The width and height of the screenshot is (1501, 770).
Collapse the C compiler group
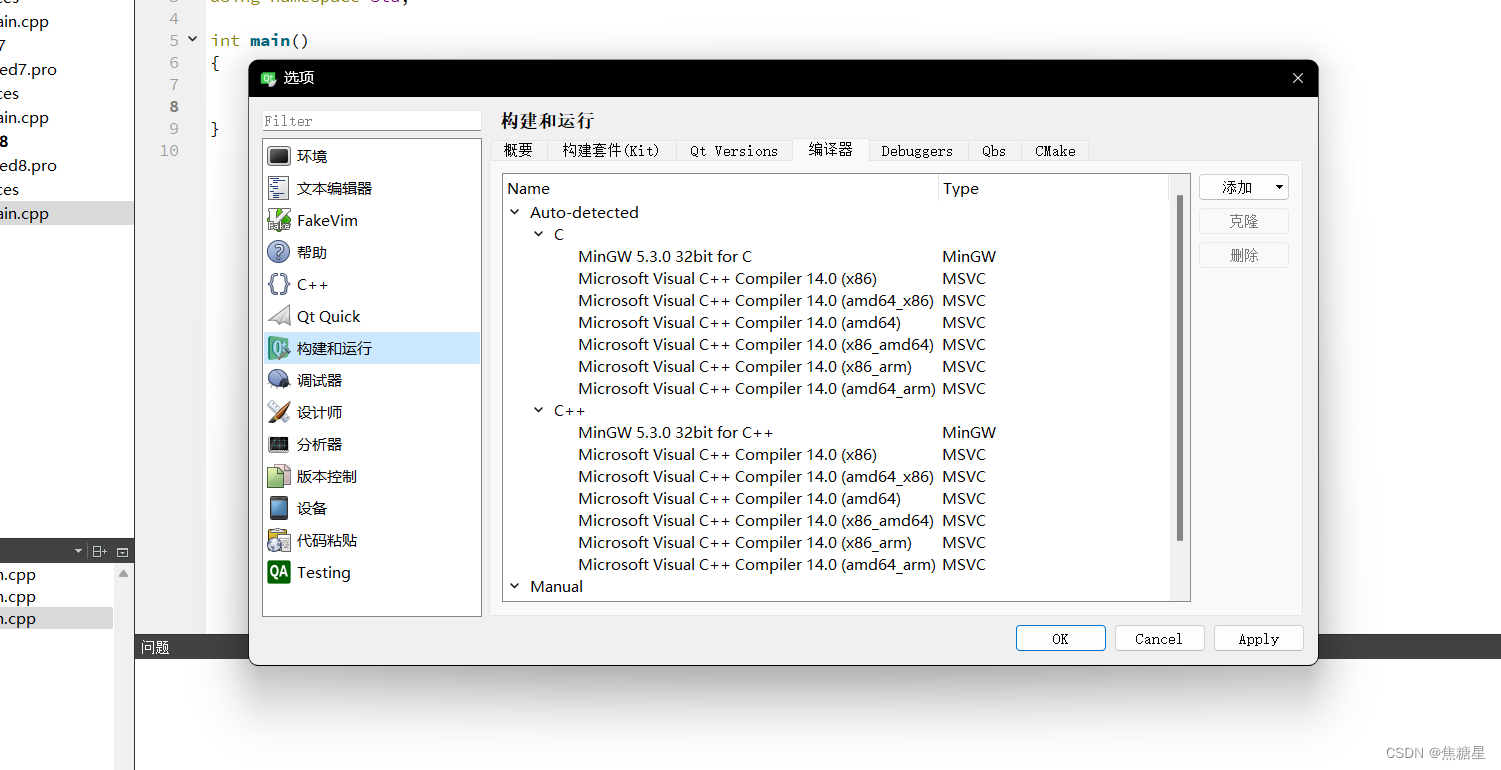[x=539, y=234]
